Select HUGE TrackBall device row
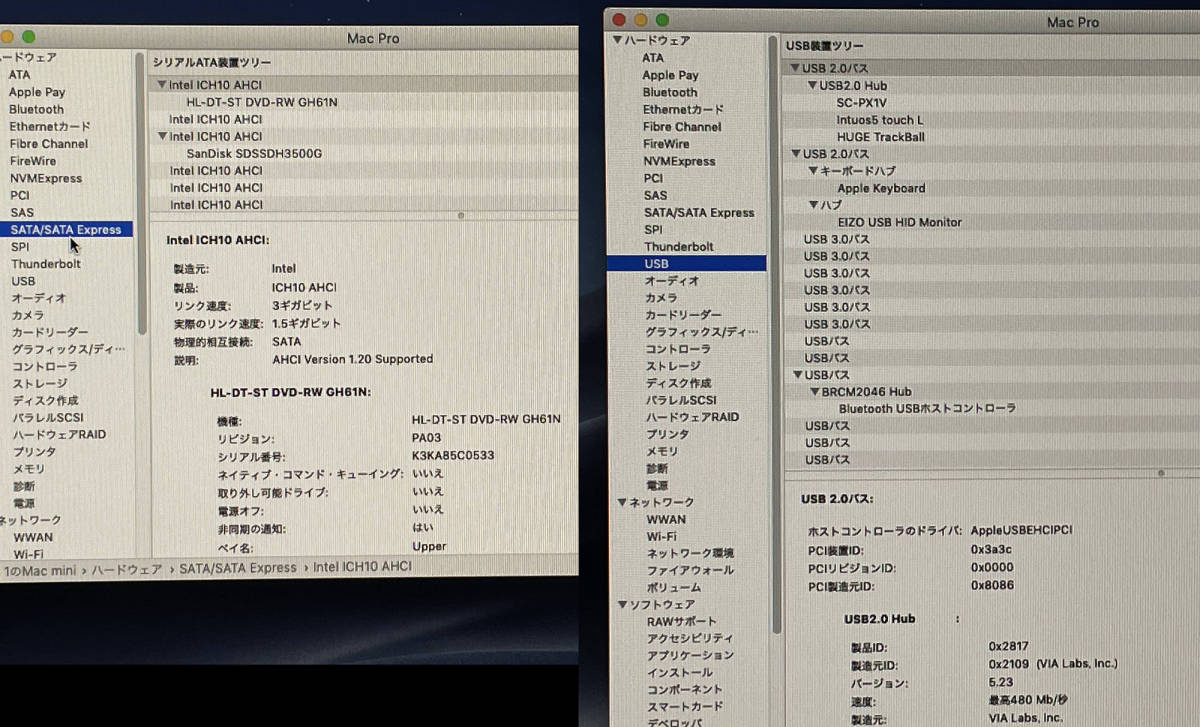 pyautogui.click(x=881, y=137)
